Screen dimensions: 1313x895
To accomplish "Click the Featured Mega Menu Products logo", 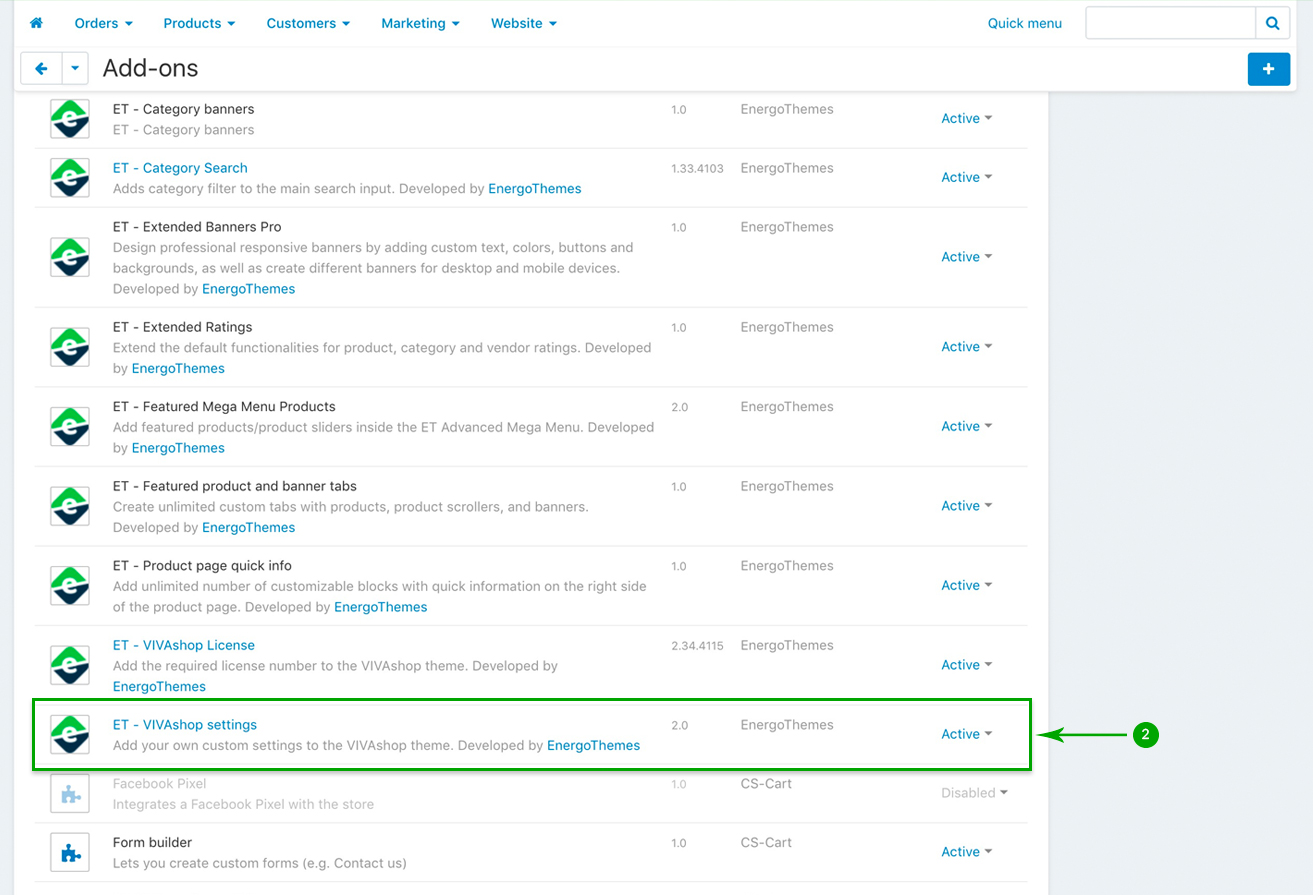I will click(70, 427).
